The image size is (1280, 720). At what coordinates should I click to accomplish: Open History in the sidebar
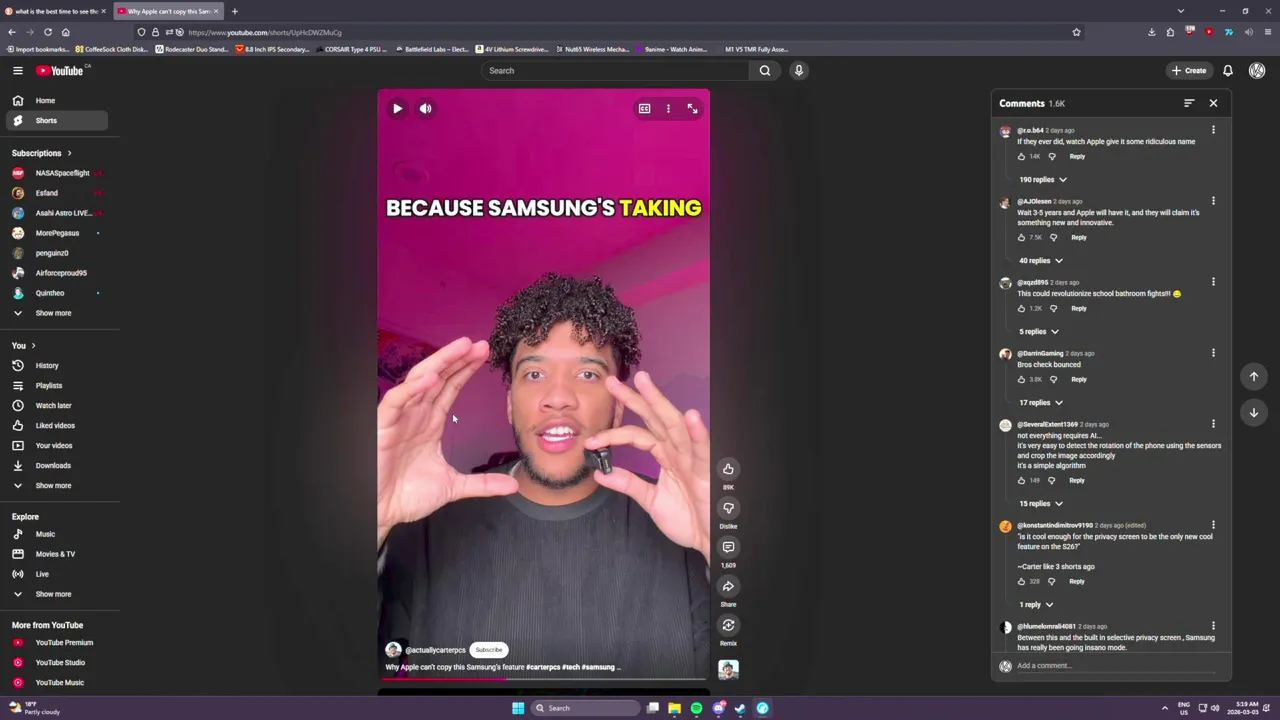tap(57, 365)
